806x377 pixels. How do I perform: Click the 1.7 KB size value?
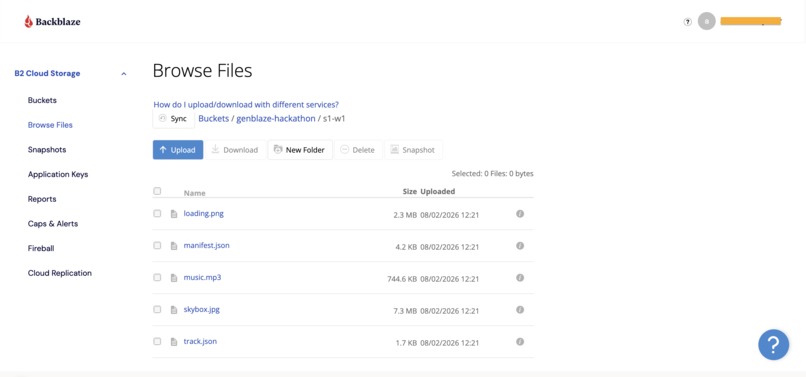(406, 343)
